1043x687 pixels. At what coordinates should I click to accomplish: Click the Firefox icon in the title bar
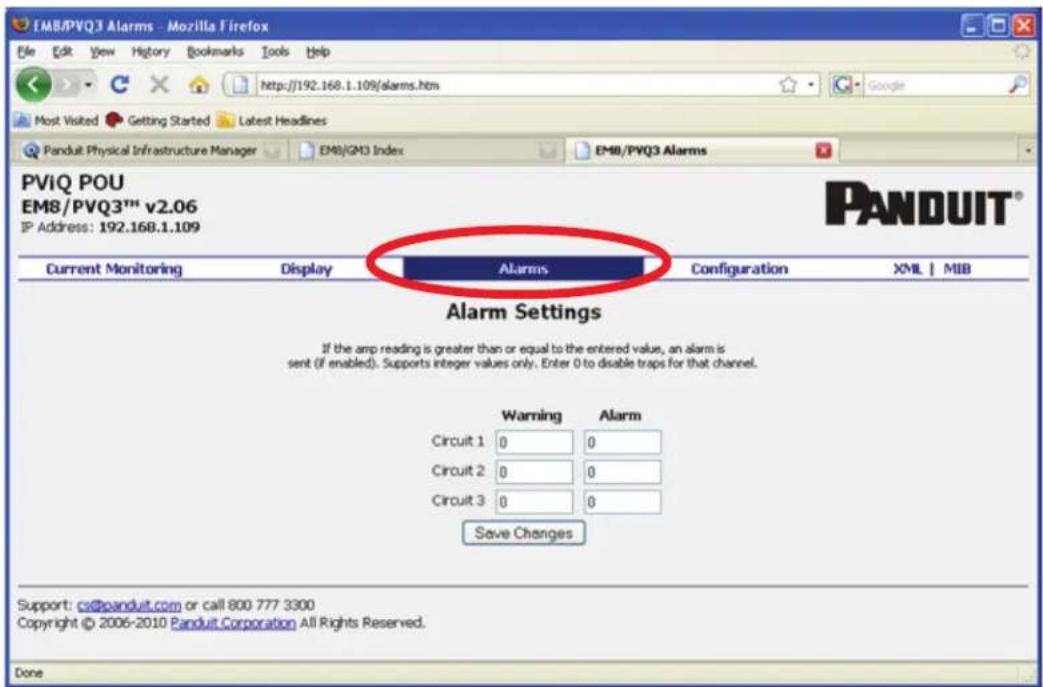tap(21, 27)
